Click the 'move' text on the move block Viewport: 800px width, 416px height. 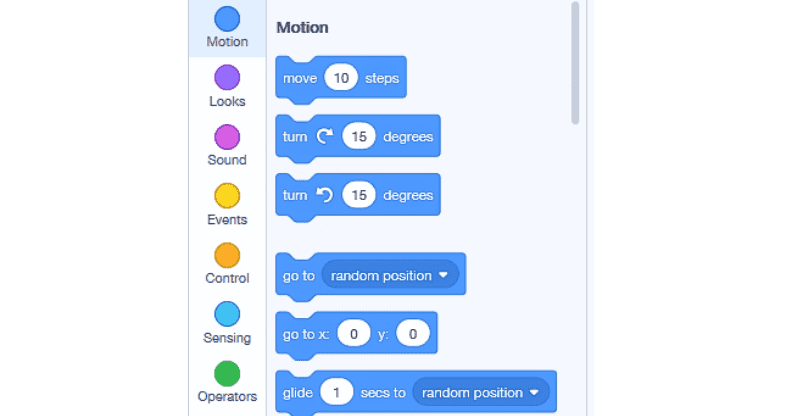tap(300, 78)
